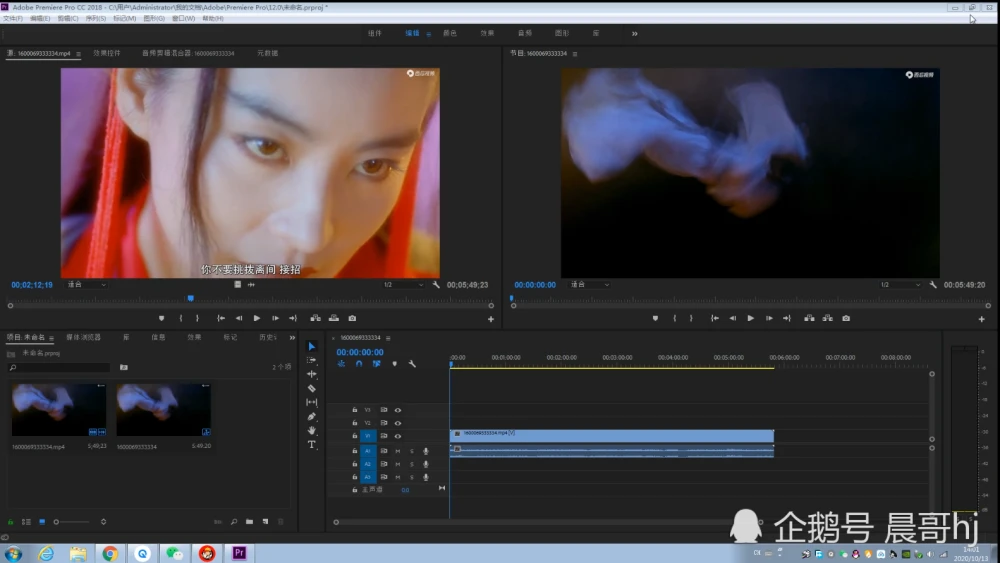Click Insert button in Source monitor
The width and height of the screenshot is (1000, 563).
pos(315,318)
